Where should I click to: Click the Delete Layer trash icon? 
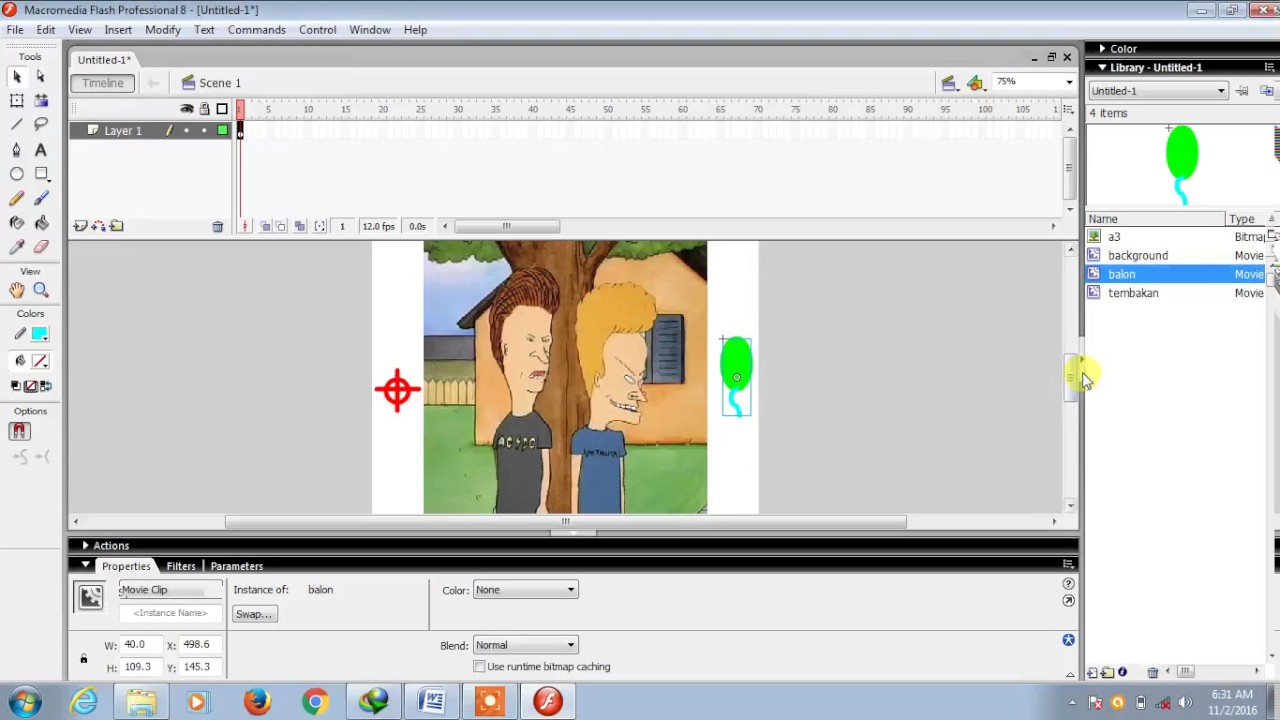coord(218,226)
